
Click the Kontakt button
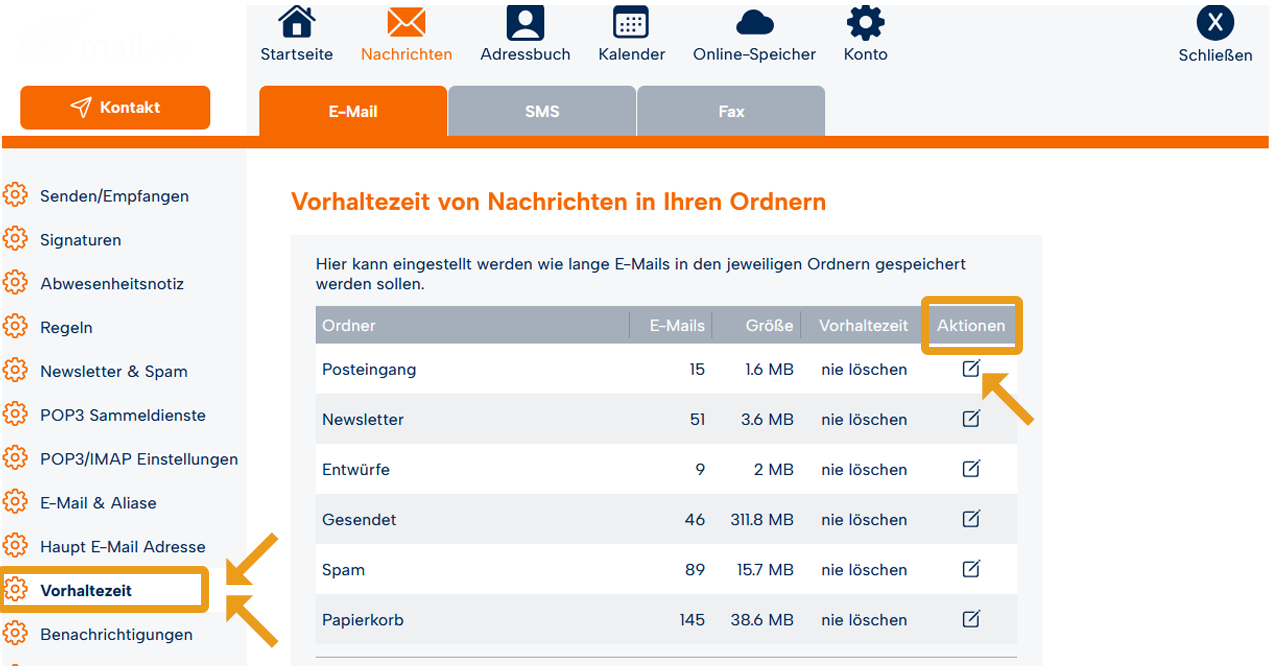pyautogui.click(x=115, y=107)
